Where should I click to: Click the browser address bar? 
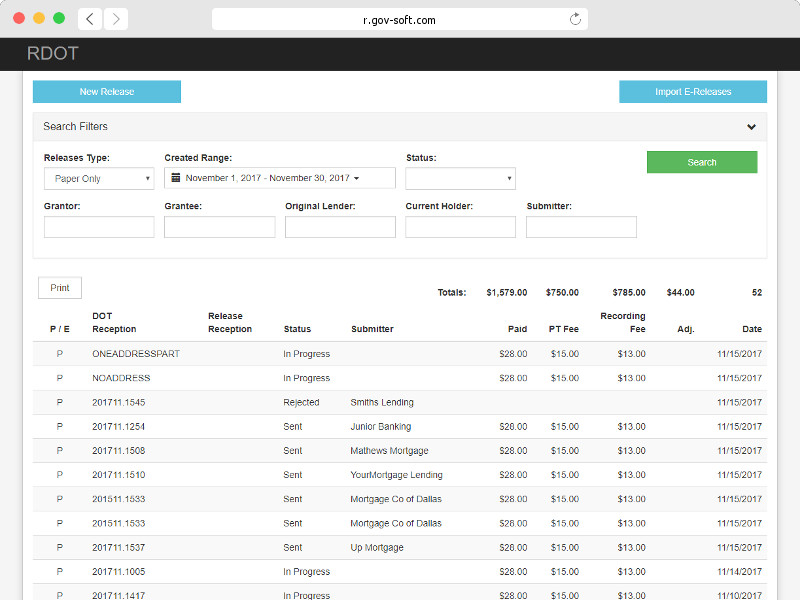click(399, 19)
